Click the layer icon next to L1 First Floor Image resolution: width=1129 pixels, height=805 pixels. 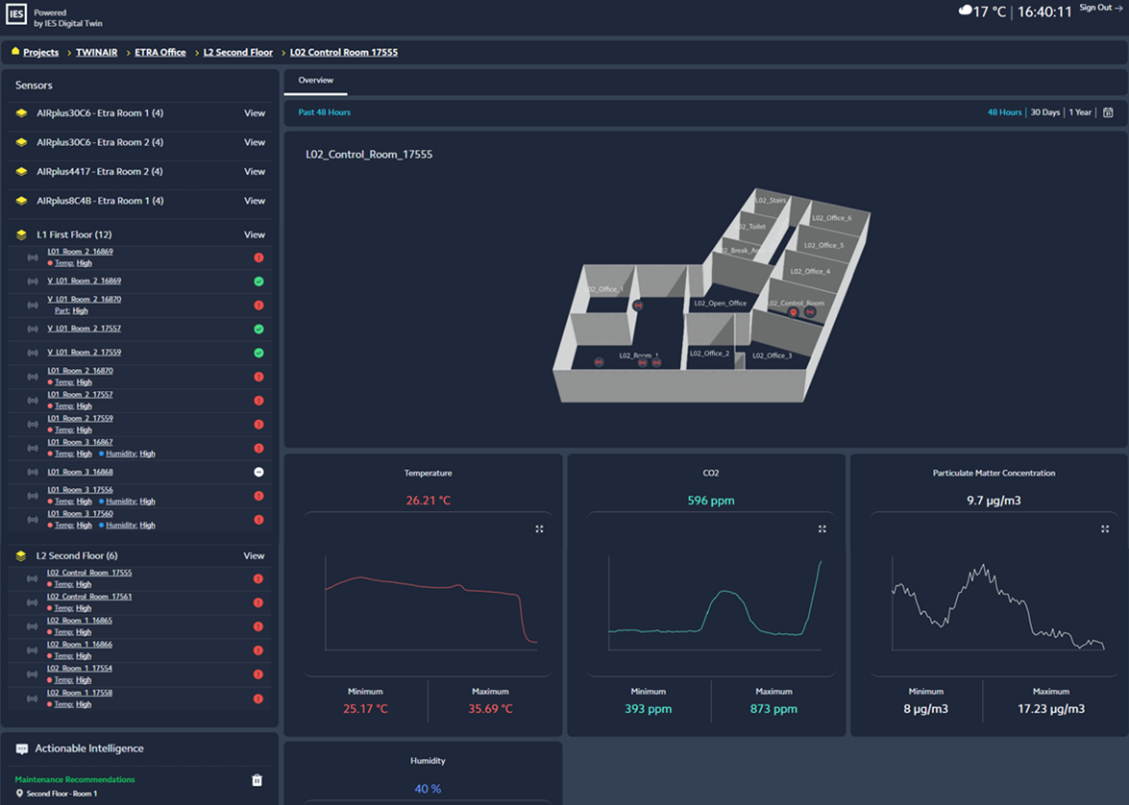pyautogui.click(x=22, y=235)
